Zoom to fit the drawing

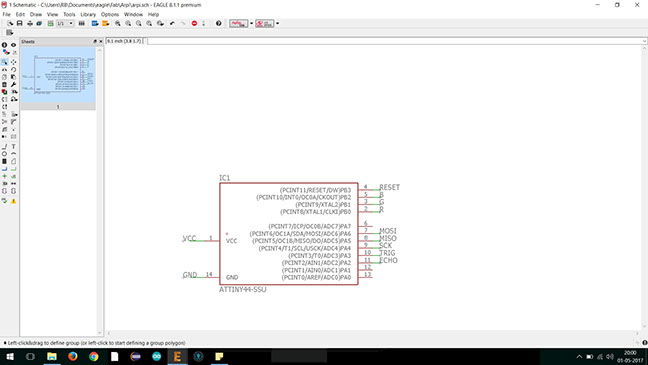[x=118, y=24]
